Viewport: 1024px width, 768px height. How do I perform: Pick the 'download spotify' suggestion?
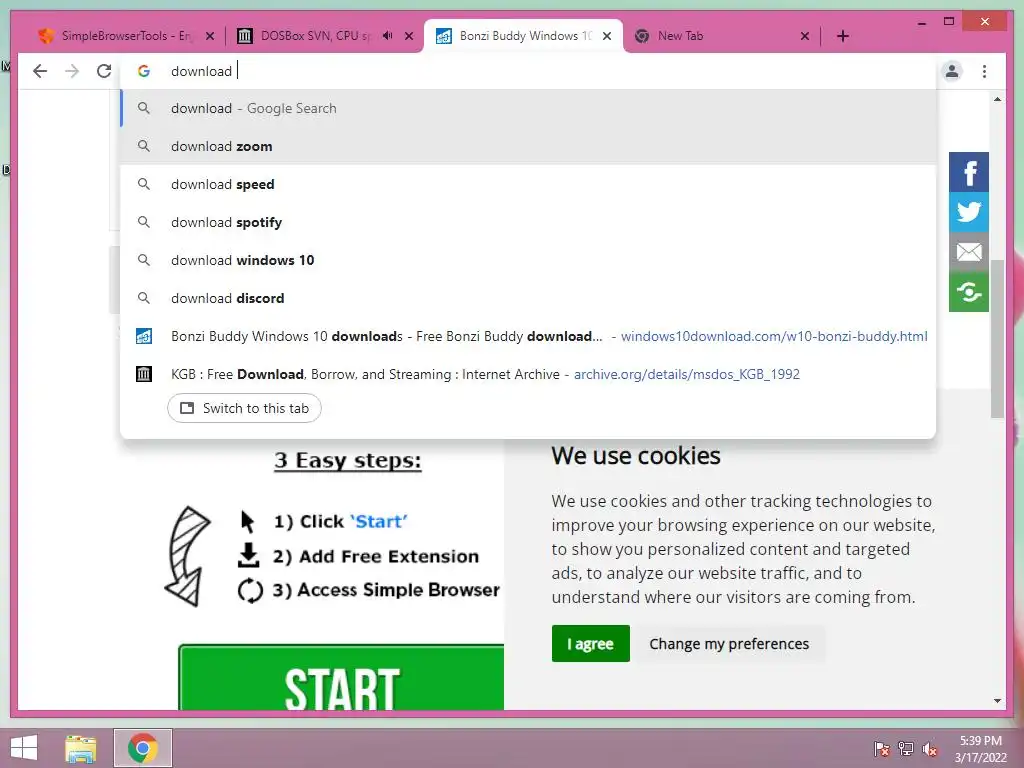[x=528, y=222]
